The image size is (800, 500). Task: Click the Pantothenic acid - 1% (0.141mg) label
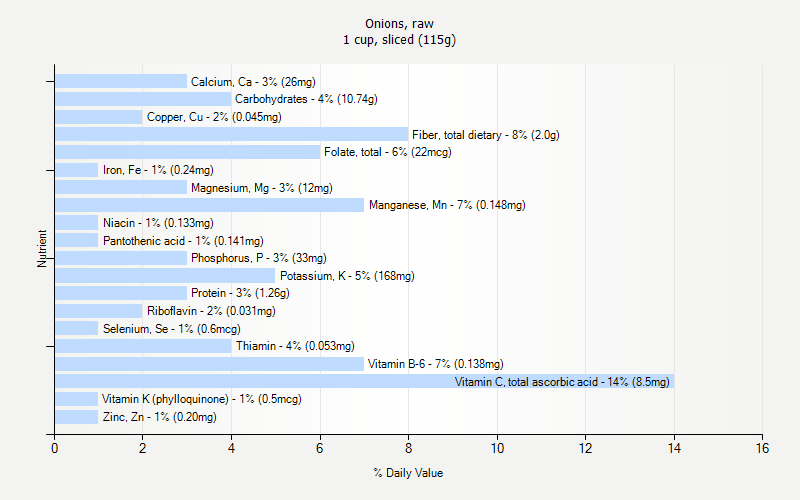[183, 241]
